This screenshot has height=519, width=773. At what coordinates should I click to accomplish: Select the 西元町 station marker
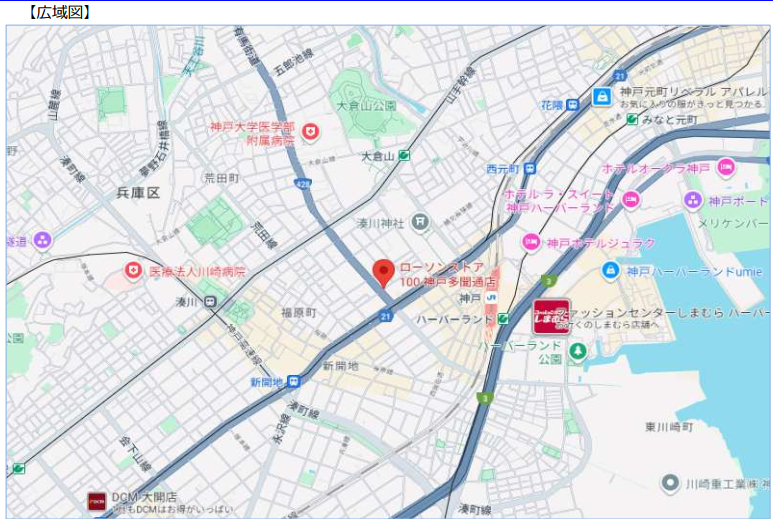(529, 169)
